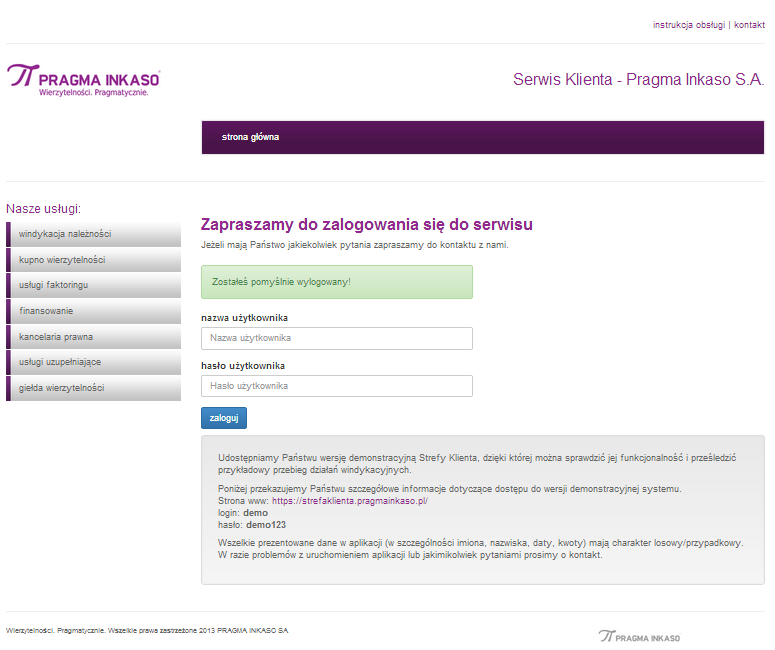The height and width of the screenshot is (650, 775).
Task: Follow the strefaklienta.pragmainkaso.pl link
Action: (x=350, y=501)
